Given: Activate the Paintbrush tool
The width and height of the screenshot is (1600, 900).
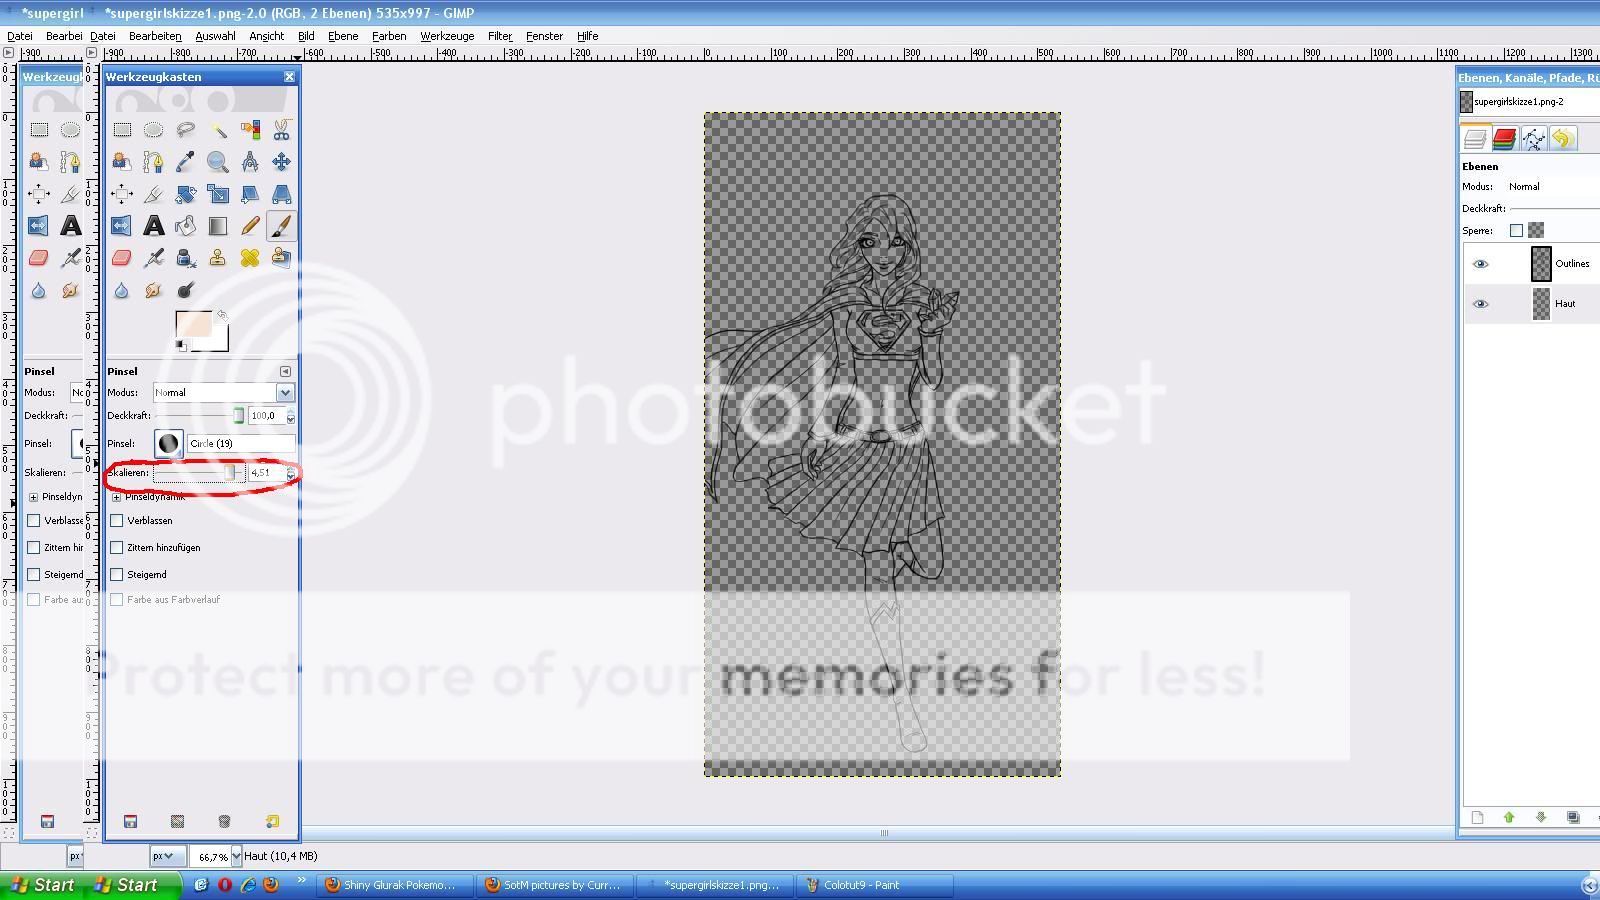Looking at the screenshot, I should (x=282, y=226).
